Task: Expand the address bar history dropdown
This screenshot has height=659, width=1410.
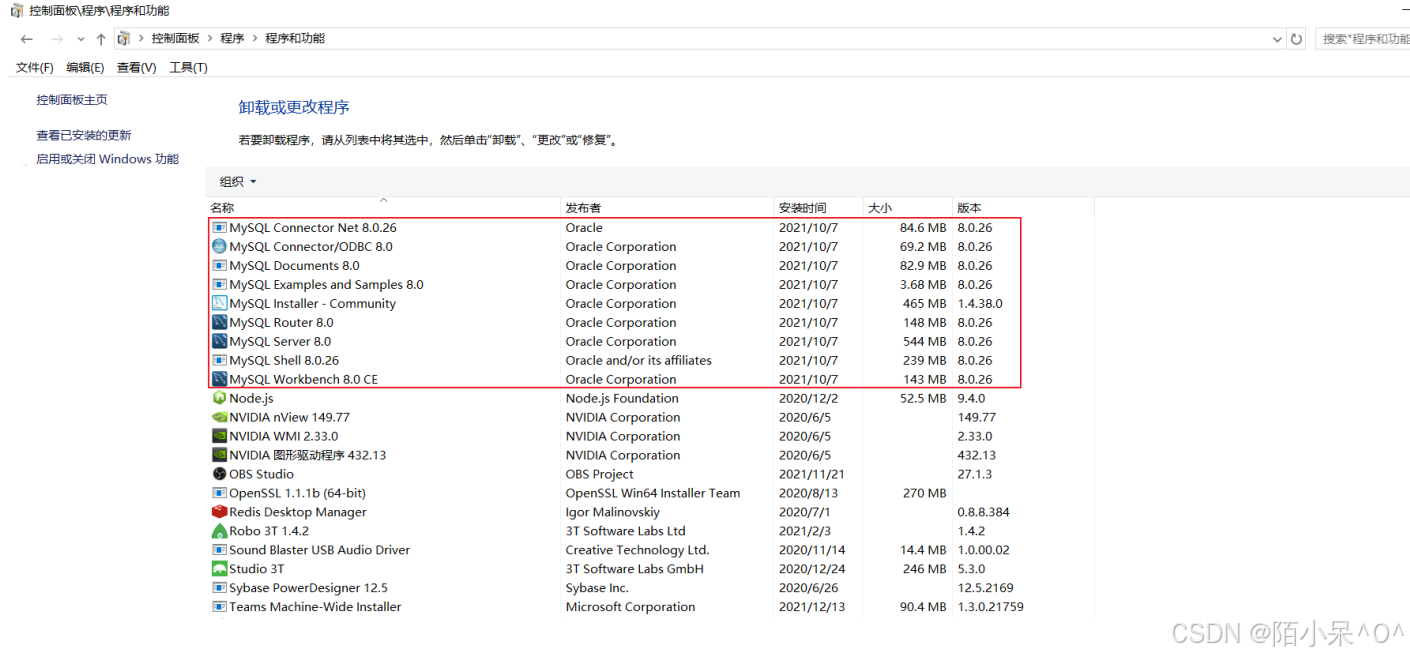Action: 1277,39
